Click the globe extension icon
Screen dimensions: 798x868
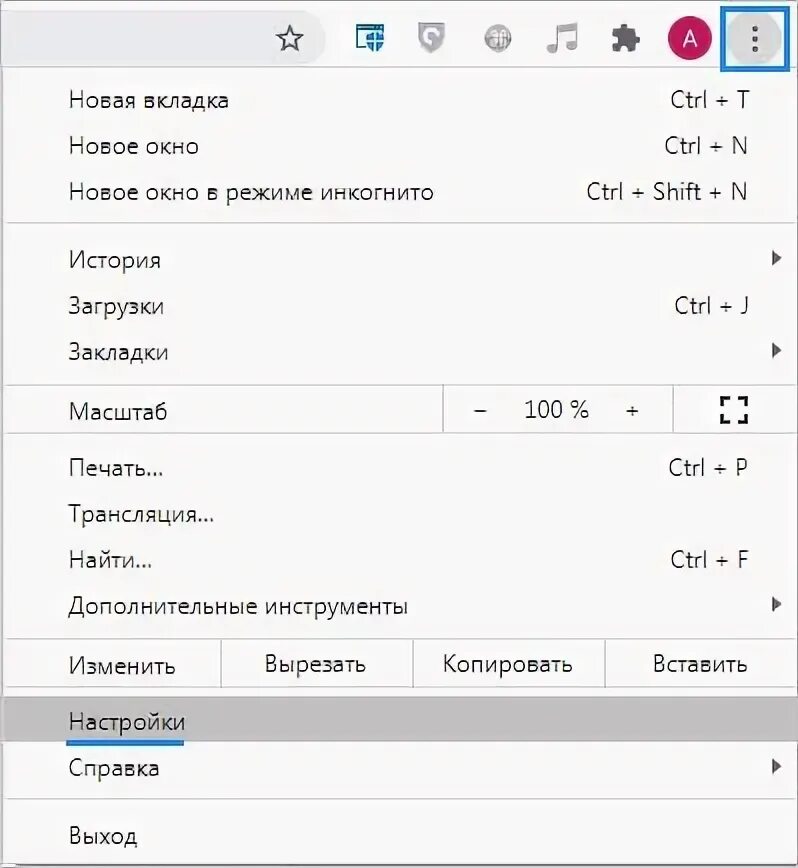click(x=497, y=39)
